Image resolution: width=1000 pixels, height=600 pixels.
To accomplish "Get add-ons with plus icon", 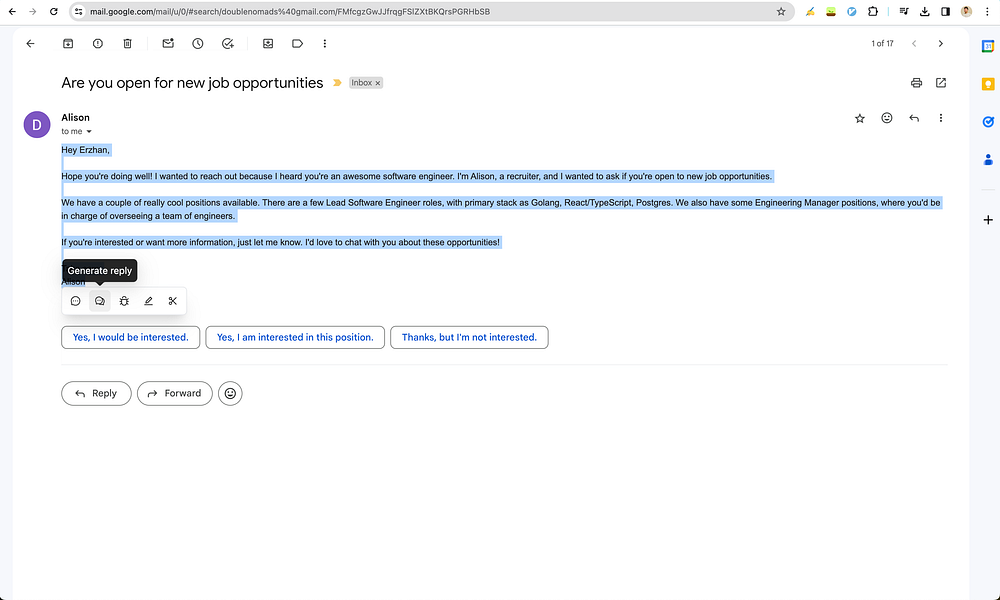I will pyautogui.click(x=988, y=220).
